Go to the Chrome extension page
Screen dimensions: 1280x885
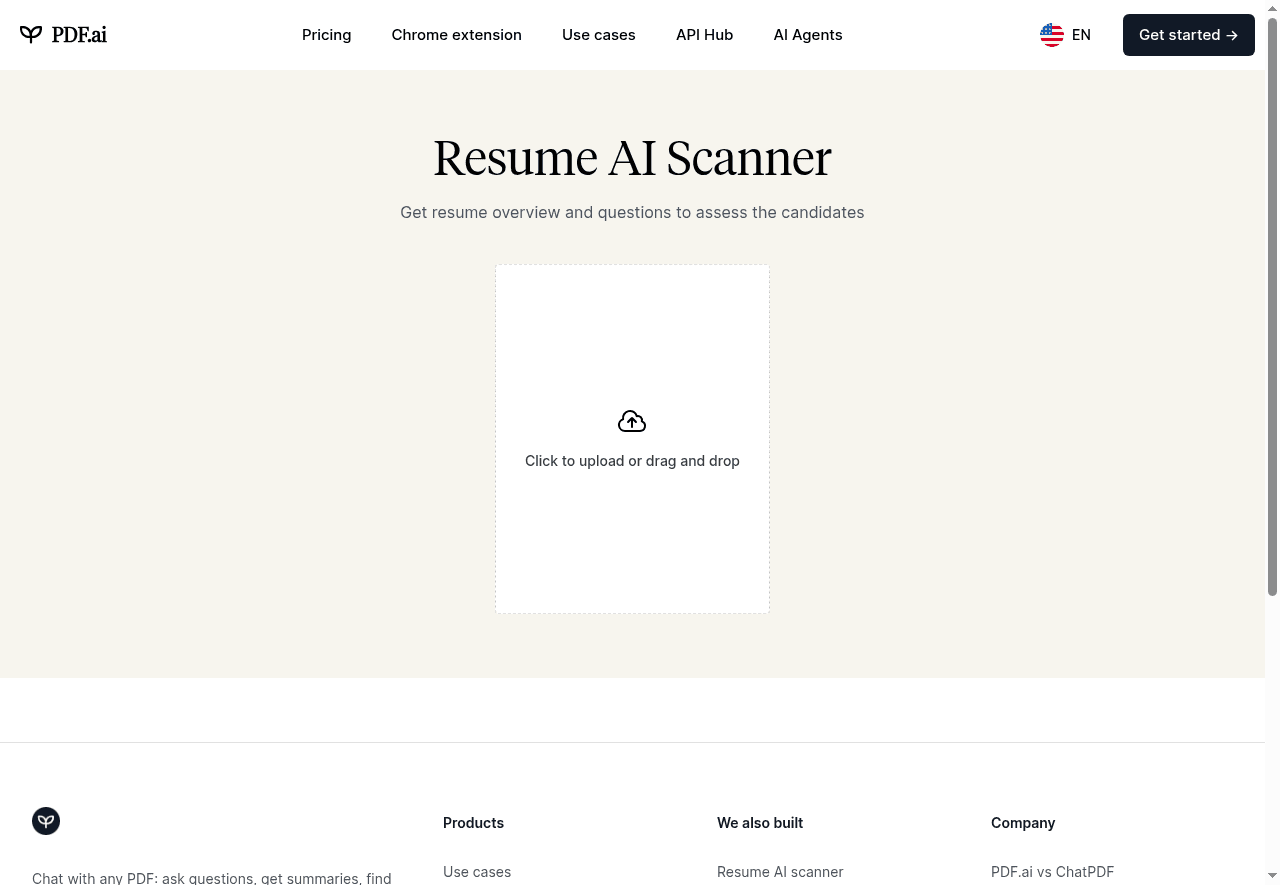456,34
